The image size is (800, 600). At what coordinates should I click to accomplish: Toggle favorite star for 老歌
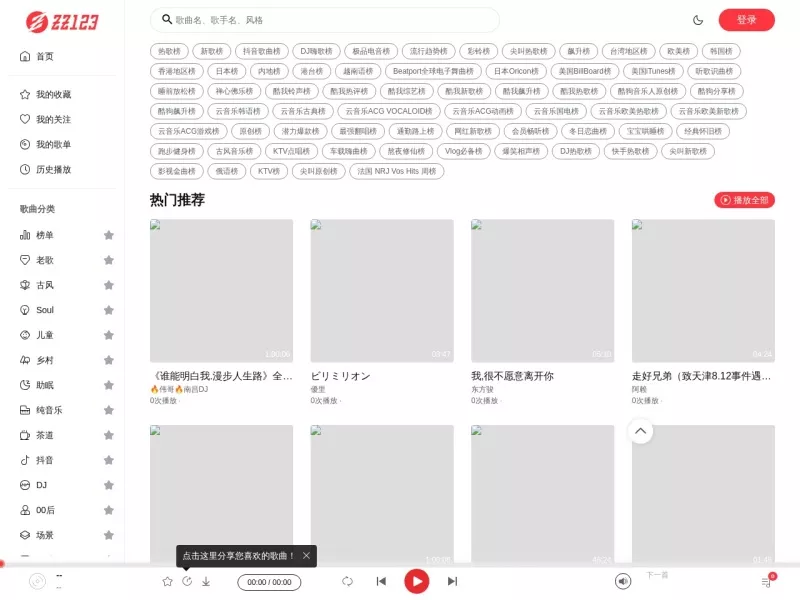tap(109, 260)
